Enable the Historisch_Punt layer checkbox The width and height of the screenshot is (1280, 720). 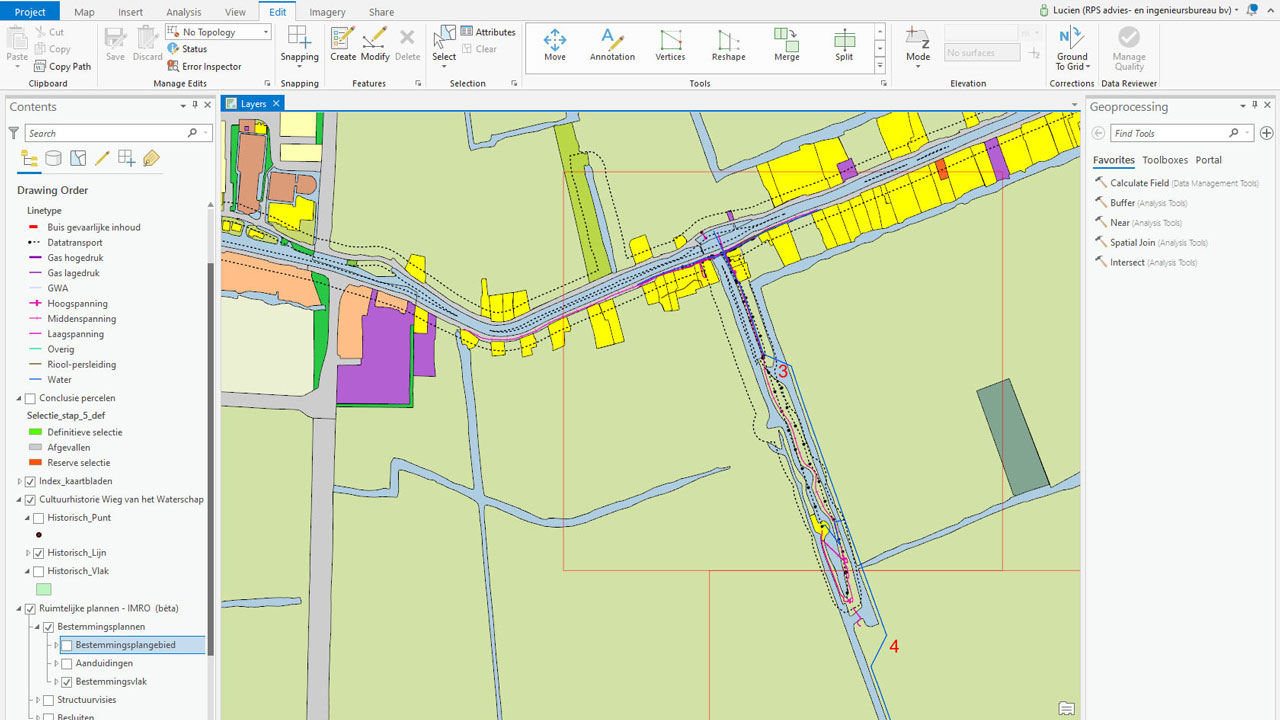point(39,517)
